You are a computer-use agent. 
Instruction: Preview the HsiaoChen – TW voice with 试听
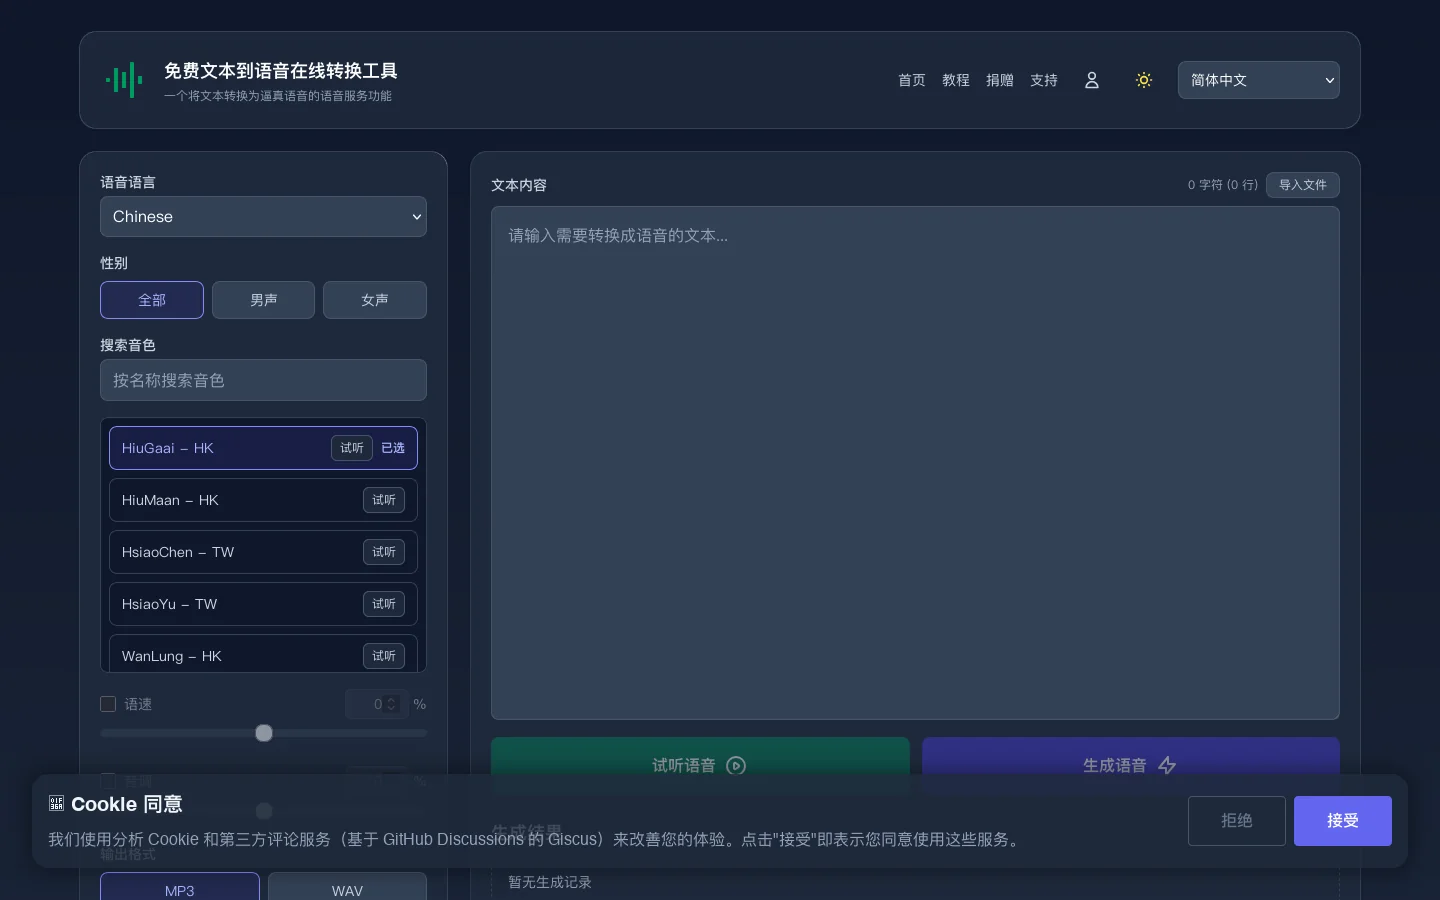click(x=384, y=552)
